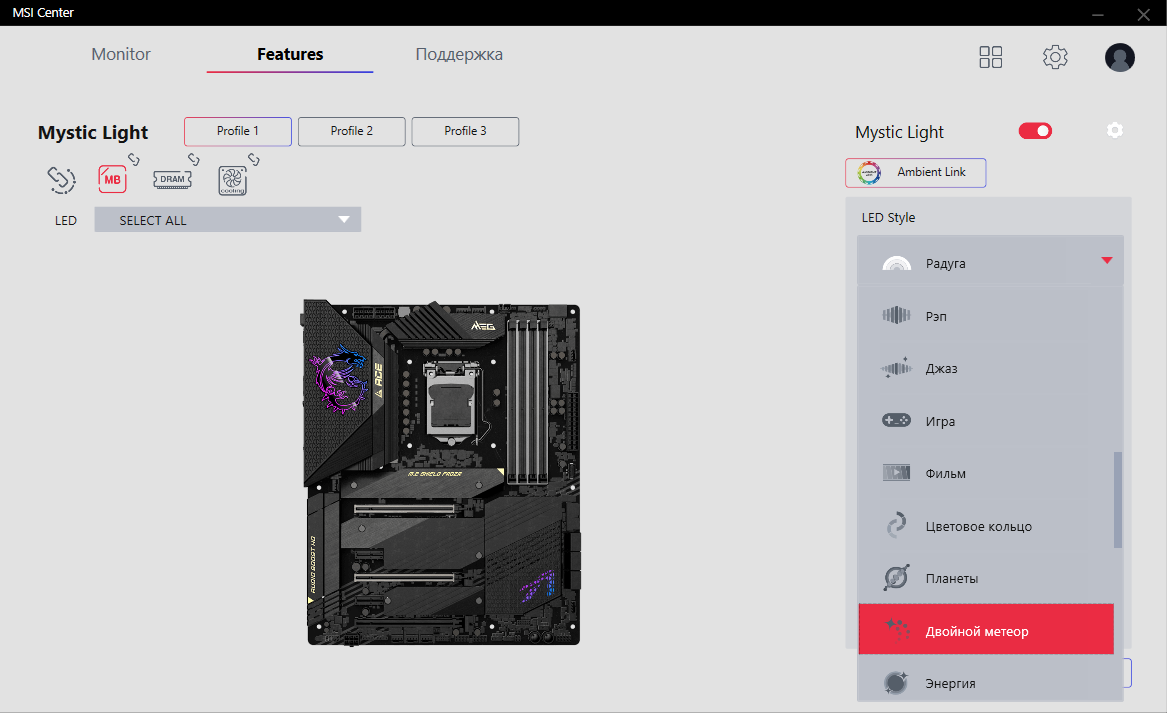Click the Энергия energy icon
This screenshot has width=1167, height=713.
tap(896, 682)
